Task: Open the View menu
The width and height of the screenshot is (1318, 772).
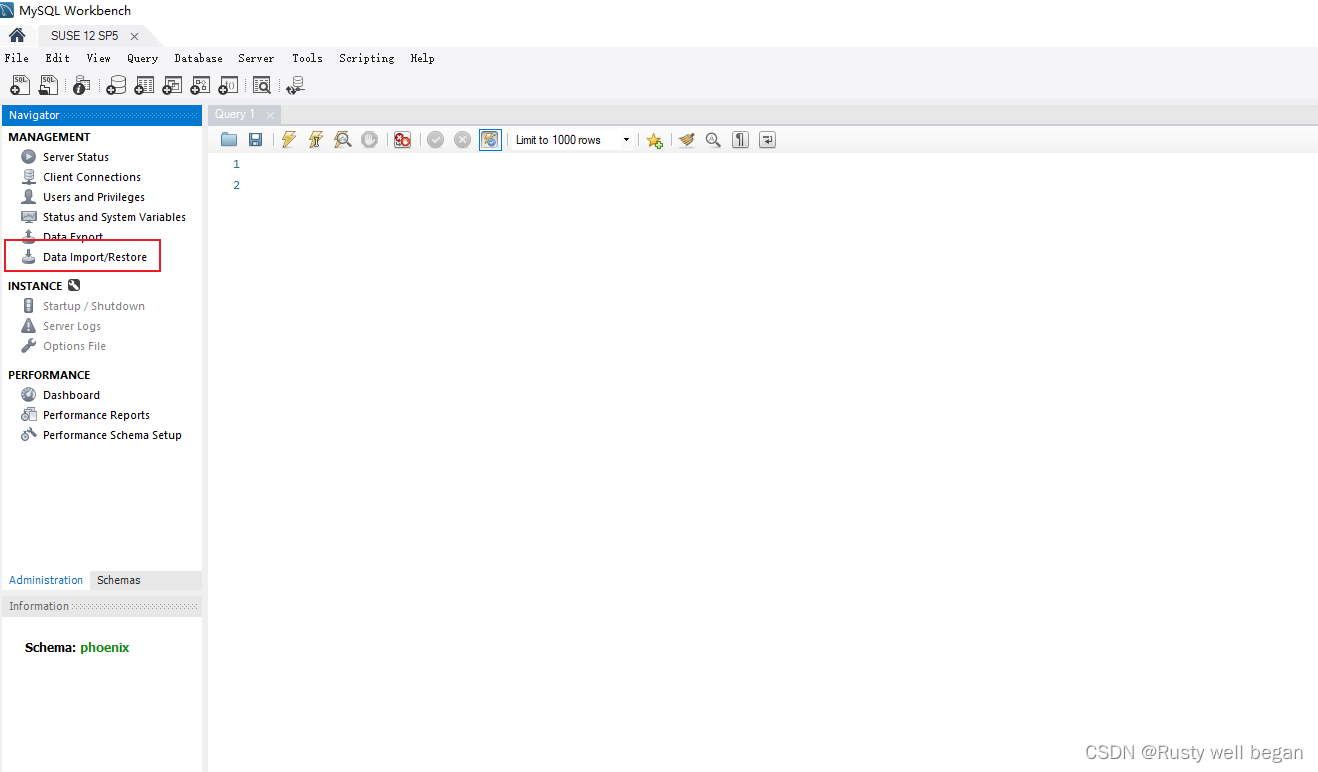Action: pyautogui.click(x=98, y=58)
